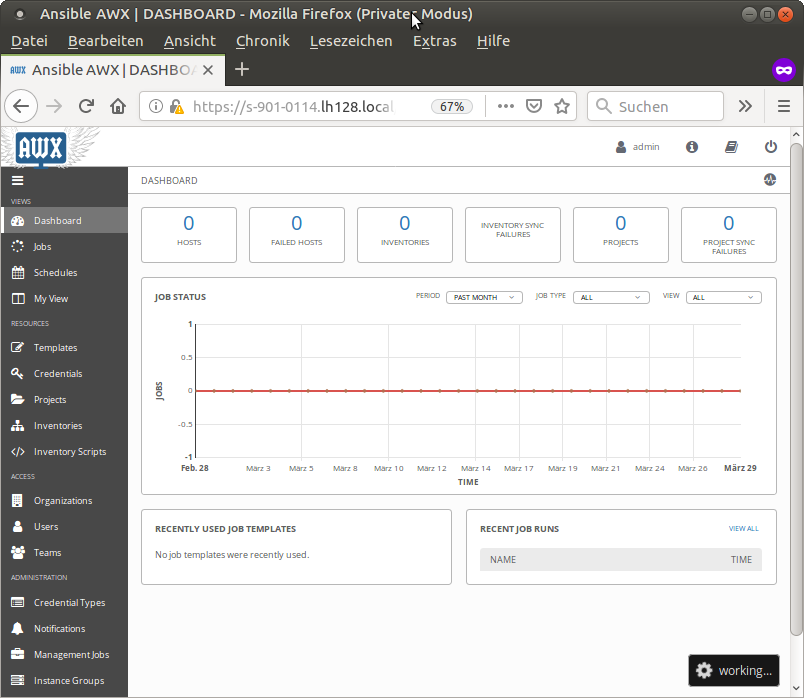This screenshot has width=804, height=698.
Task: Click the Firefox home button
Action: 118,106
